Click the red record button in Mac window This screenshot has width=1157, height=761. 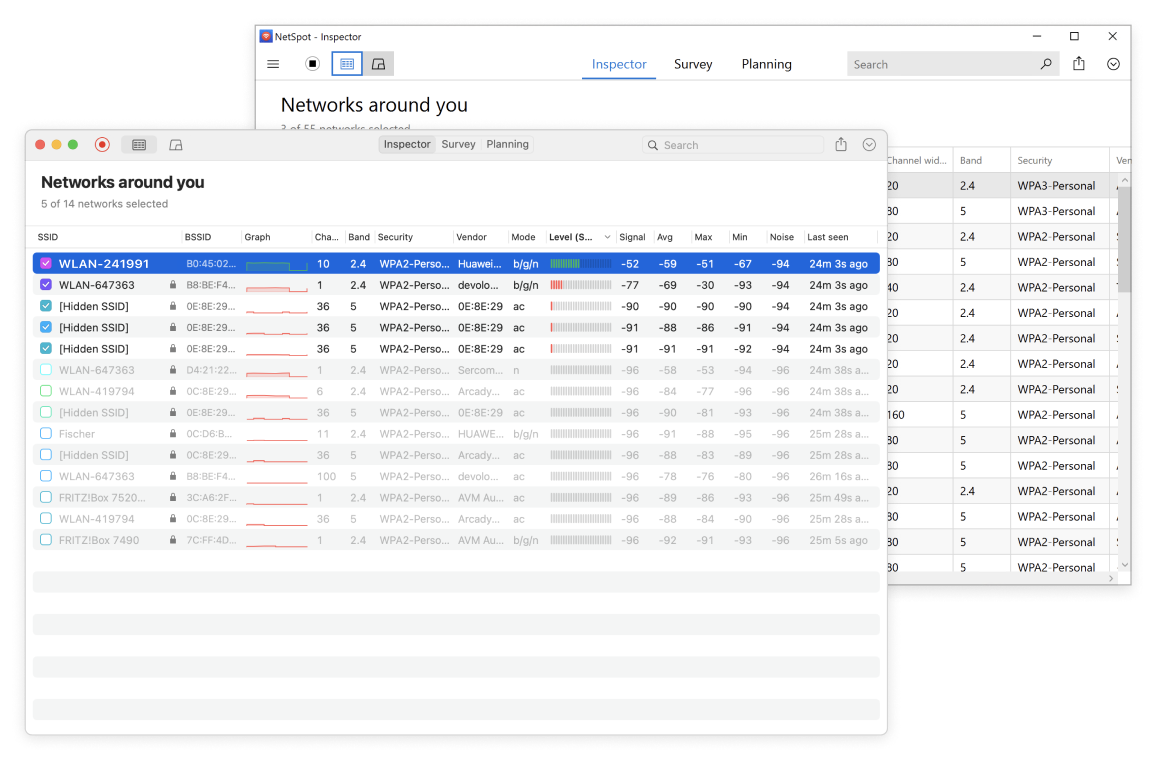[102, 145]
